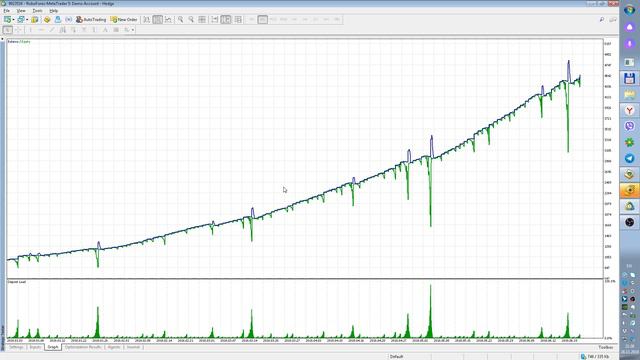Screen dimensions: 640x360
Task: Click the taskbar clock
Action: click(629, 348)
